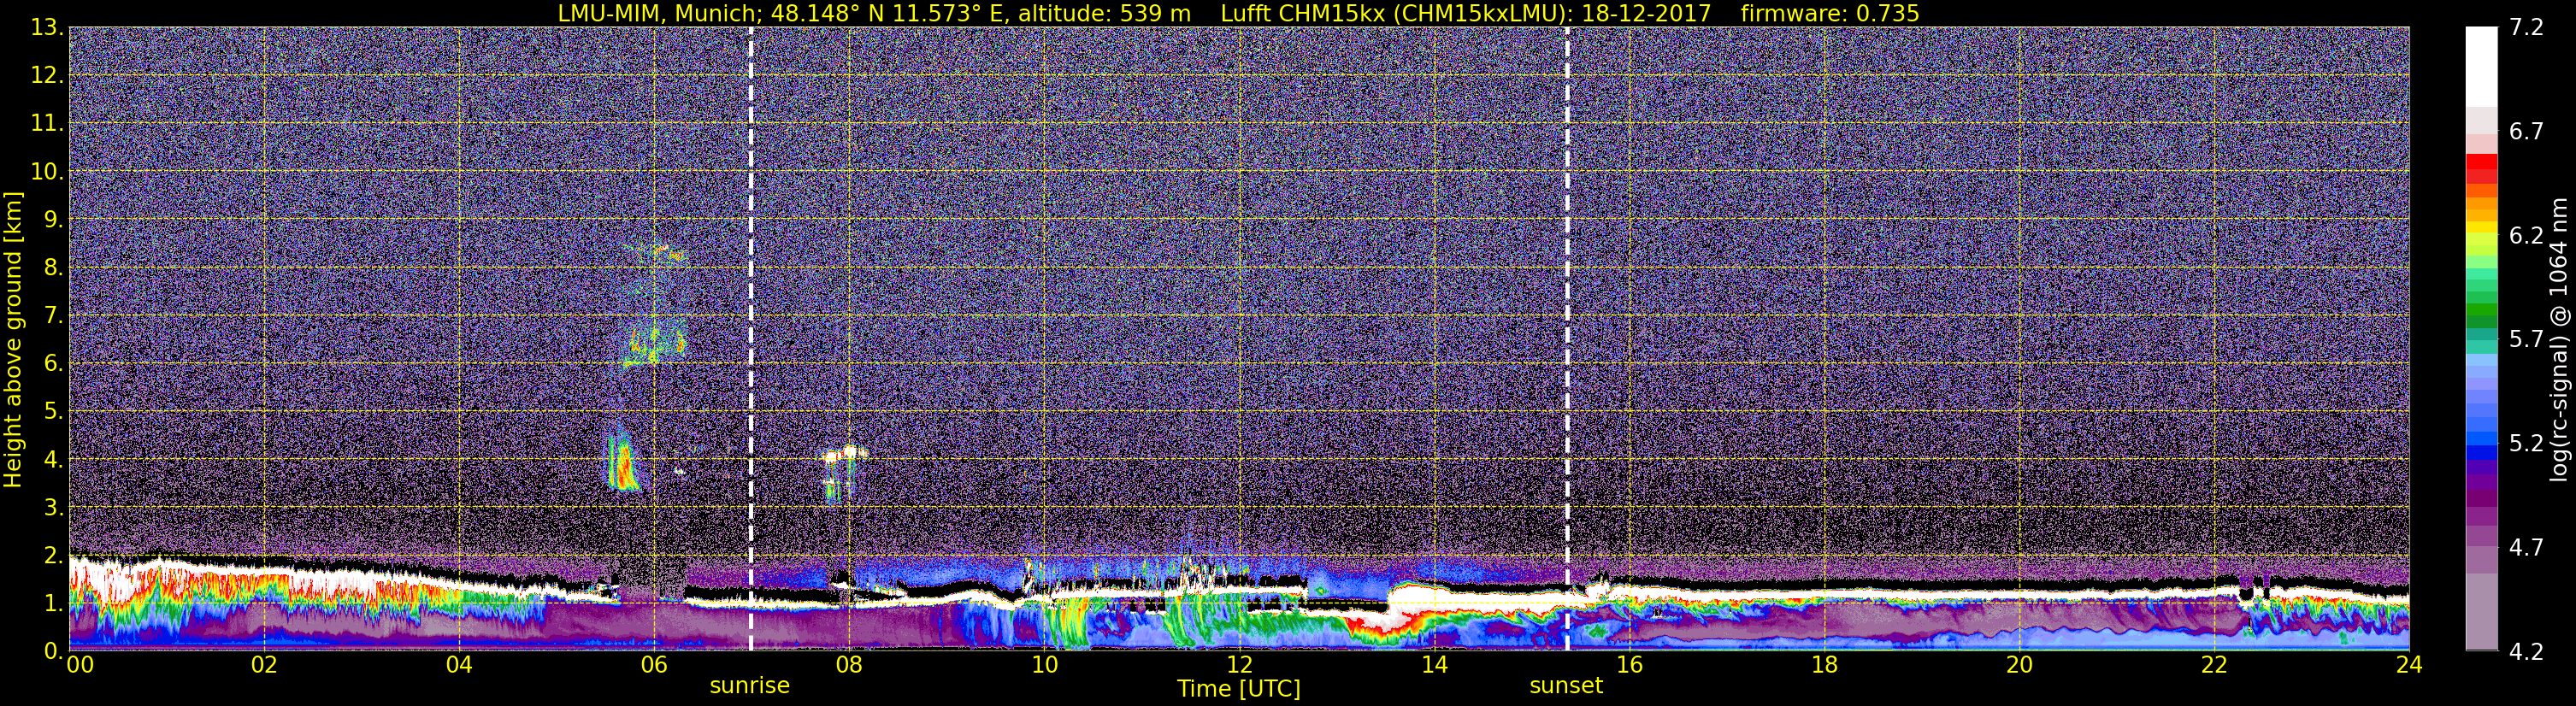2576x706 pixels.
Task: Click the 'sunrise' label below the axis
Action: [x=750, y=686]
